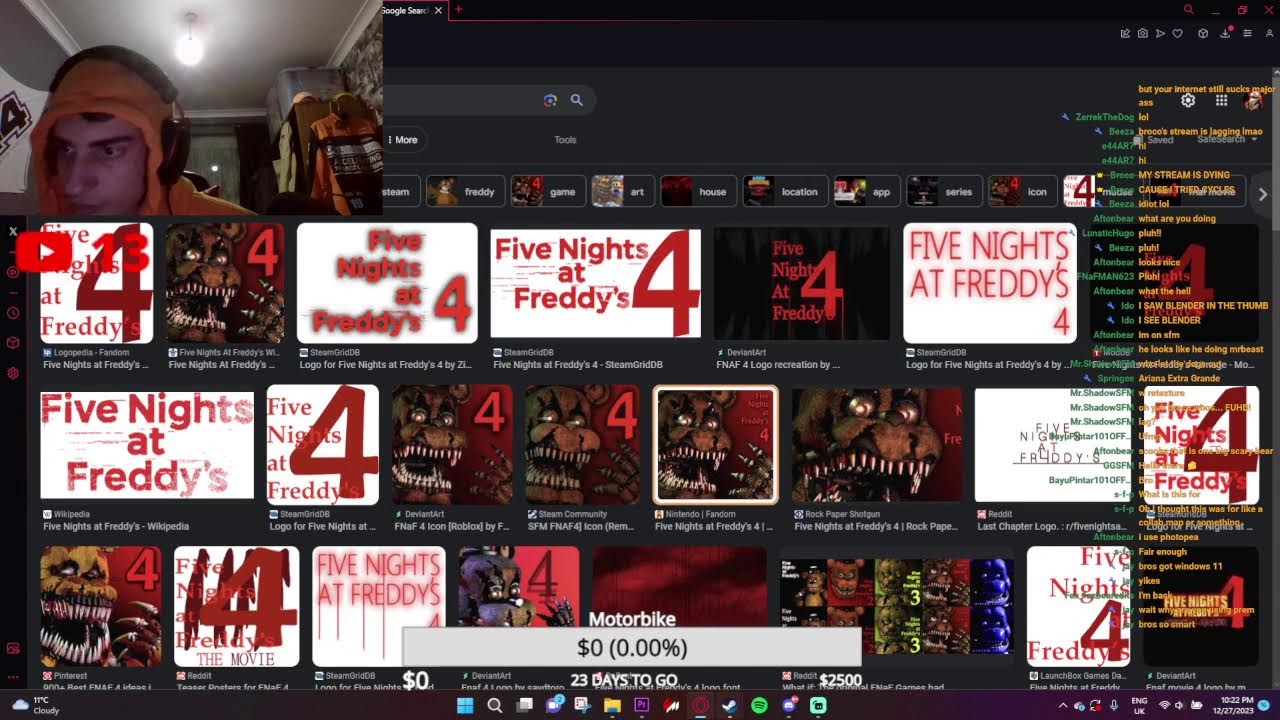This screenshot has width=1280, height=720.
Task: Show more suggestion chips with right arrow
Action: [x=1262, y=194]
